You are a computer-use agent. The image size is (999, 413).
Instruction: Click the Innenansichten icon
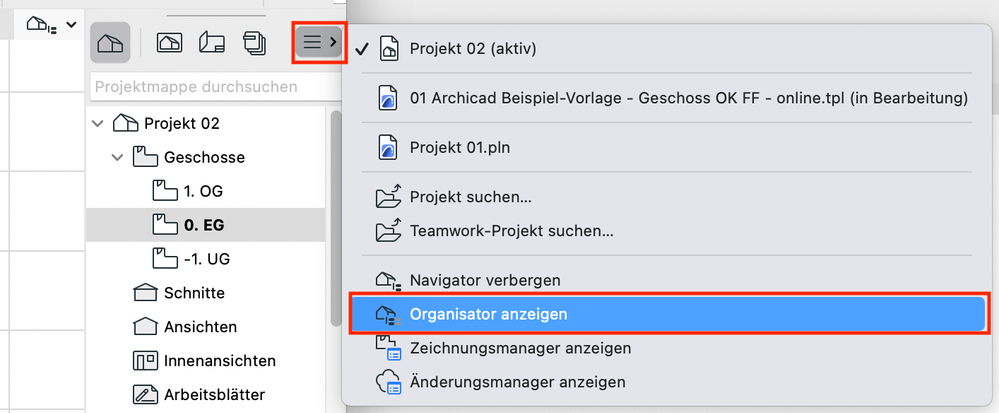[146, 360]
